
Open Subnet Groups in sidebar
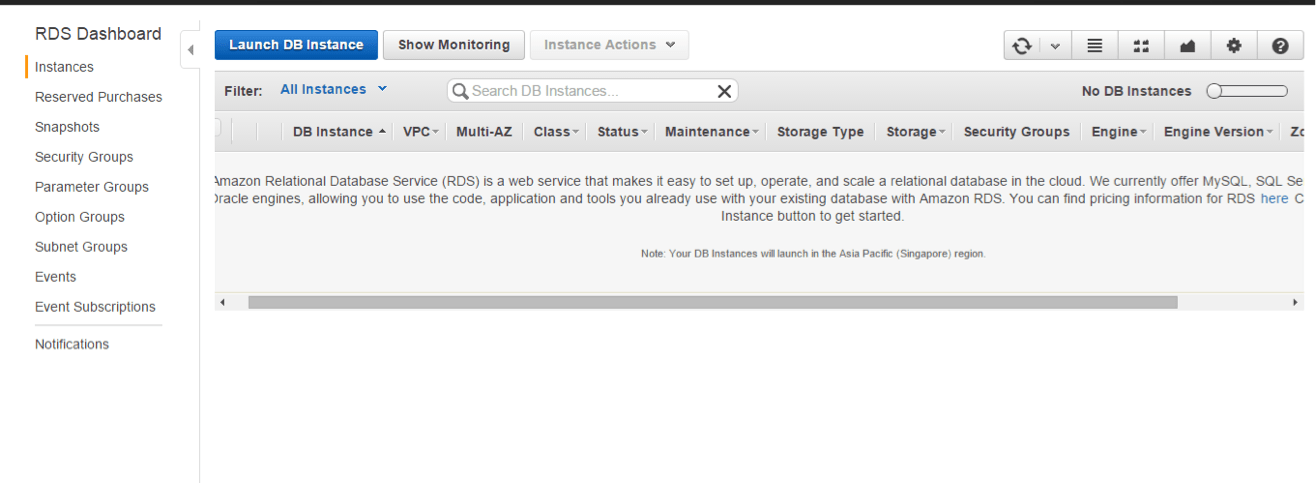[x=81, y=247]
